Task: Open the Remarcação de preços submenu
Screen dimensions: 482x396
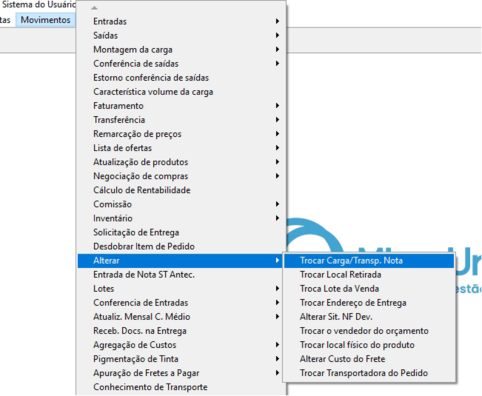Action: [x=182, y=134]
